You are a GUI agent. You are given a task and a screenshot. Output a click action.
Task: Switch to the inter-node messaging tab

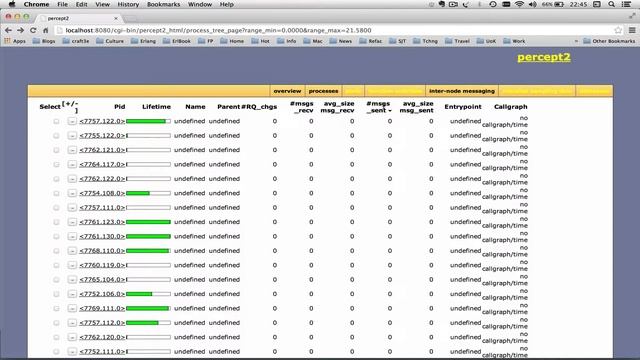462,91
